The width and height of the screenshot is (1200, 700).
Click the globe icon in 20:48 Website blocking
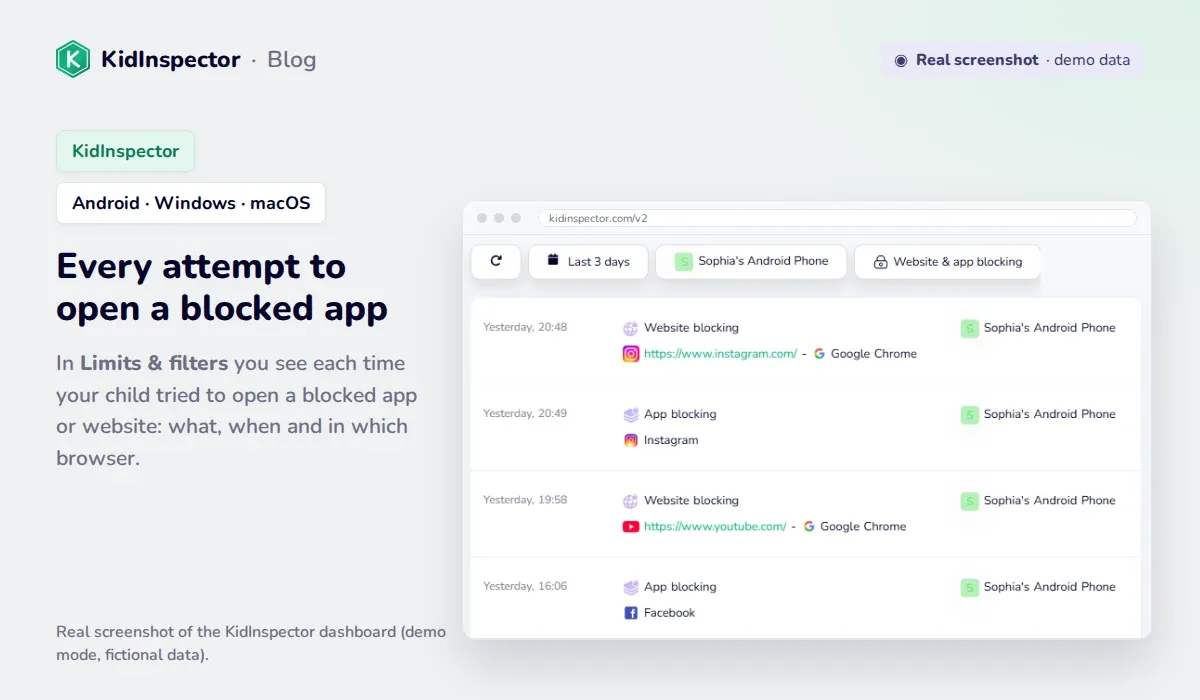631,327
